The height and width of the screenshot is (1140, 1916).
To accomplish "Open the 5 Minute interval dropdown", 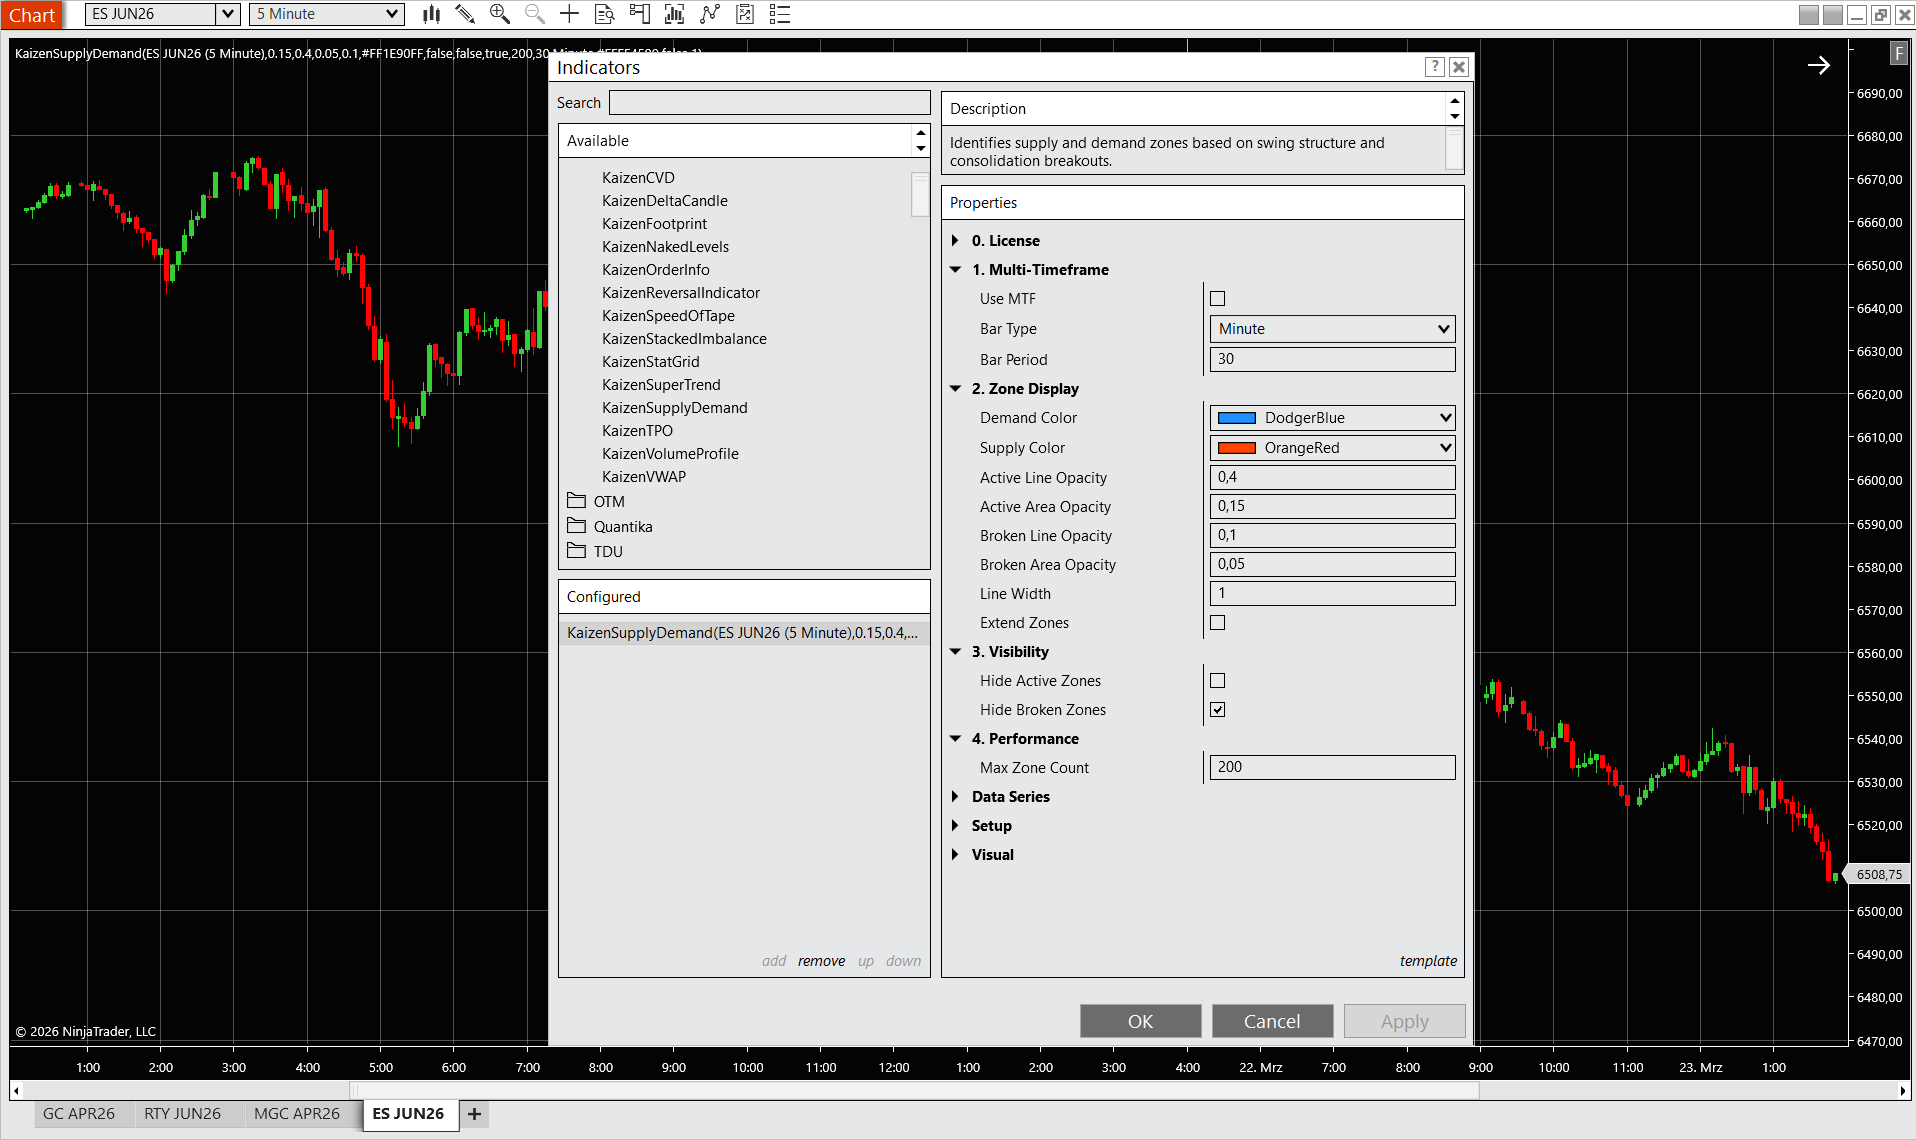I will tap(326, 14).
